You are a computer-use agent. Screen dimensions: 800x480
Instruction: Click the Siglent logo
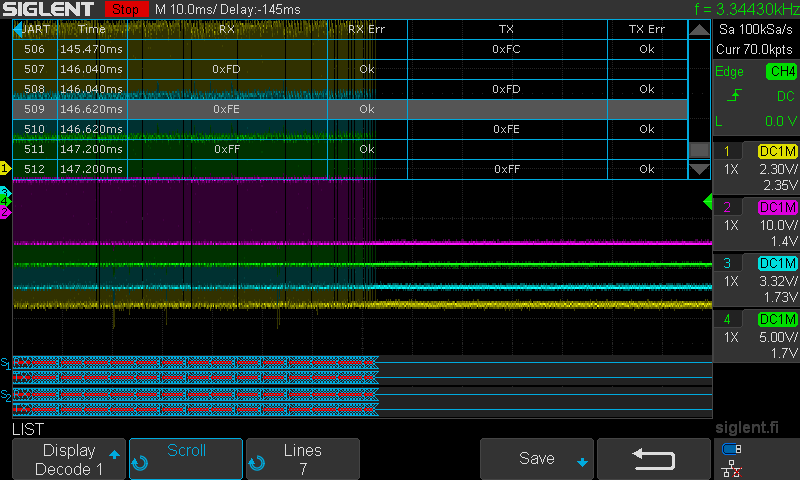(x=48, y=9)
